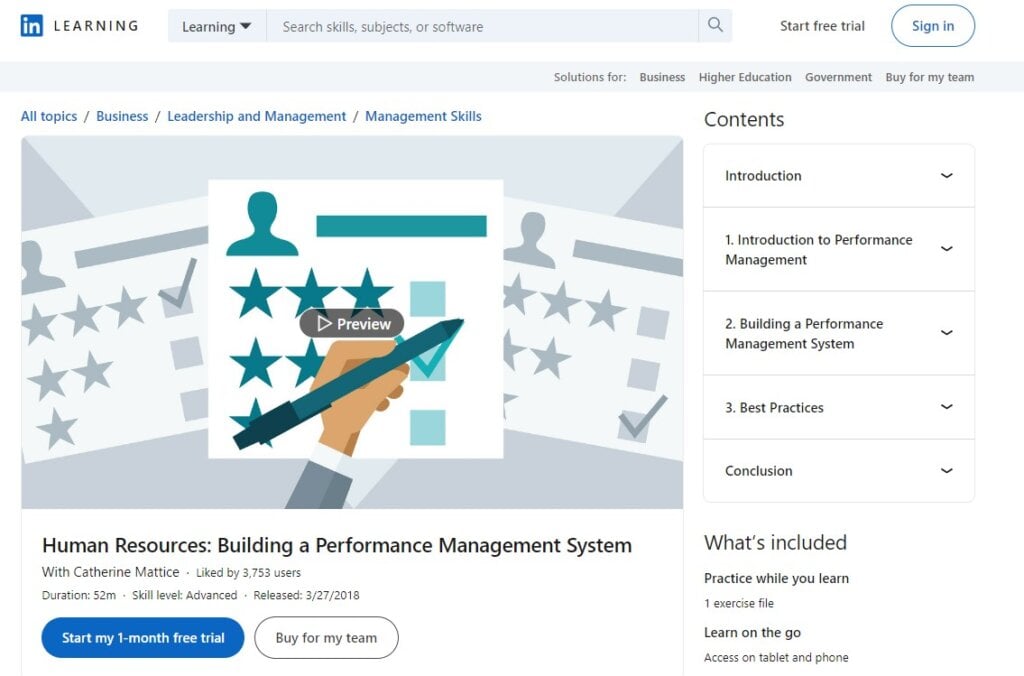Open Business solutions link
Image resolution: width=1024 pixels, height=676 pixels.
(662, 77)
